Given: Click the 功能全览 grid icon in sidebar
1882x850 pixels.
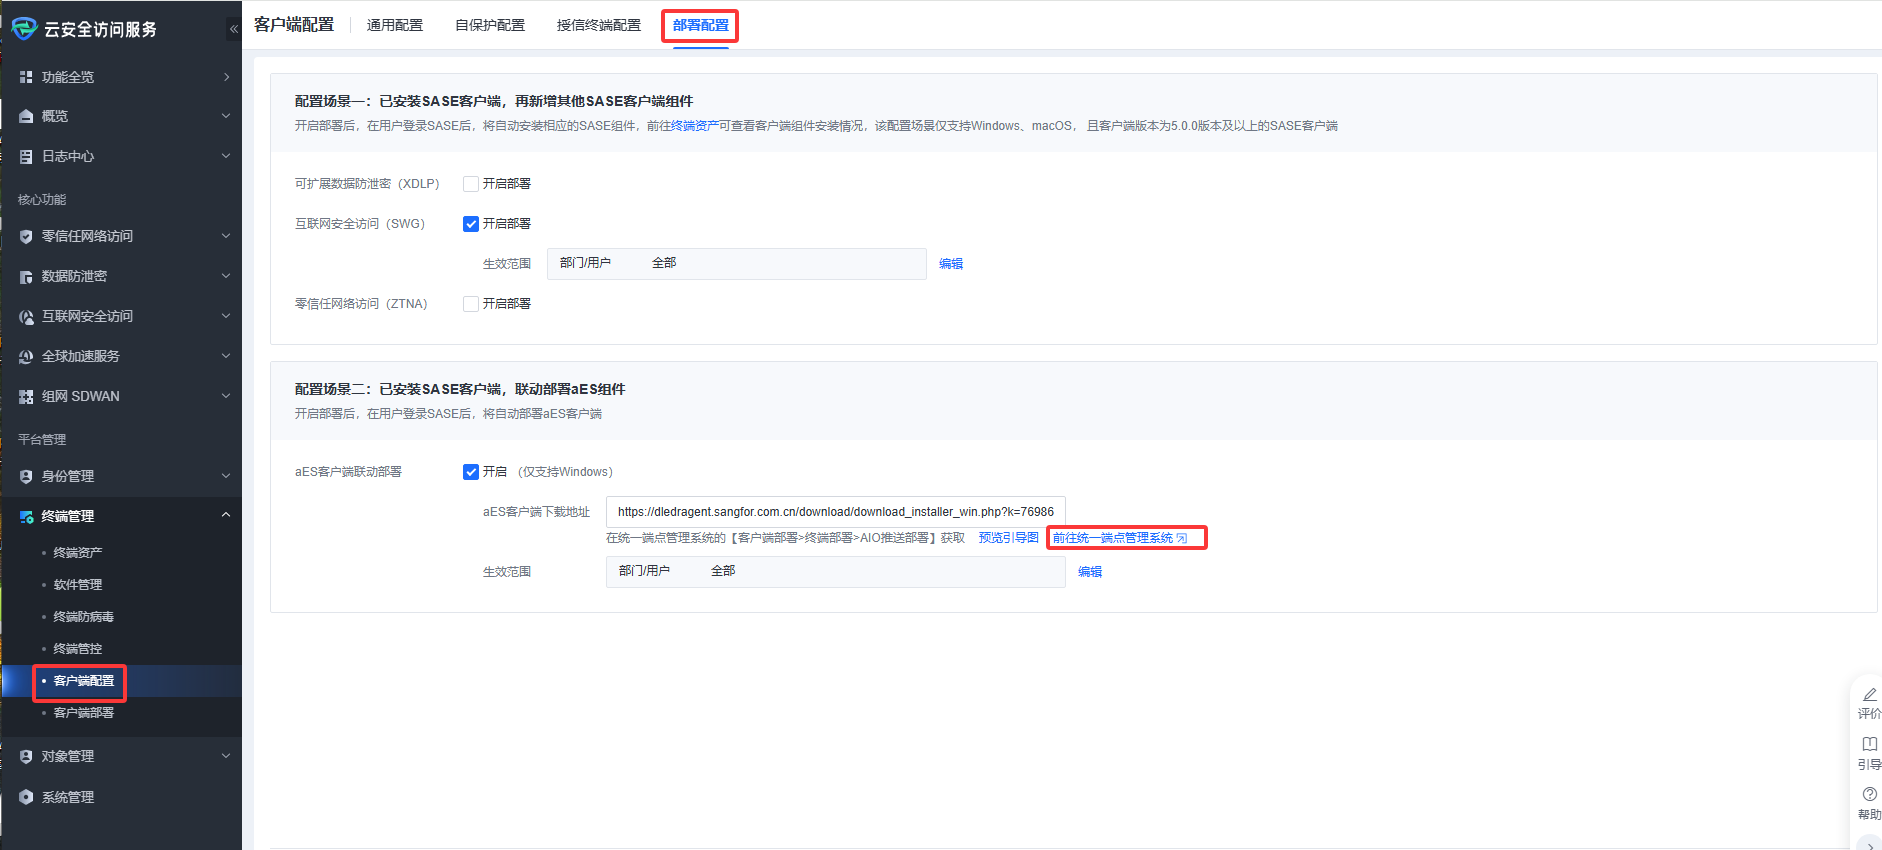Looking at the screenshot, I should [26, 77].
